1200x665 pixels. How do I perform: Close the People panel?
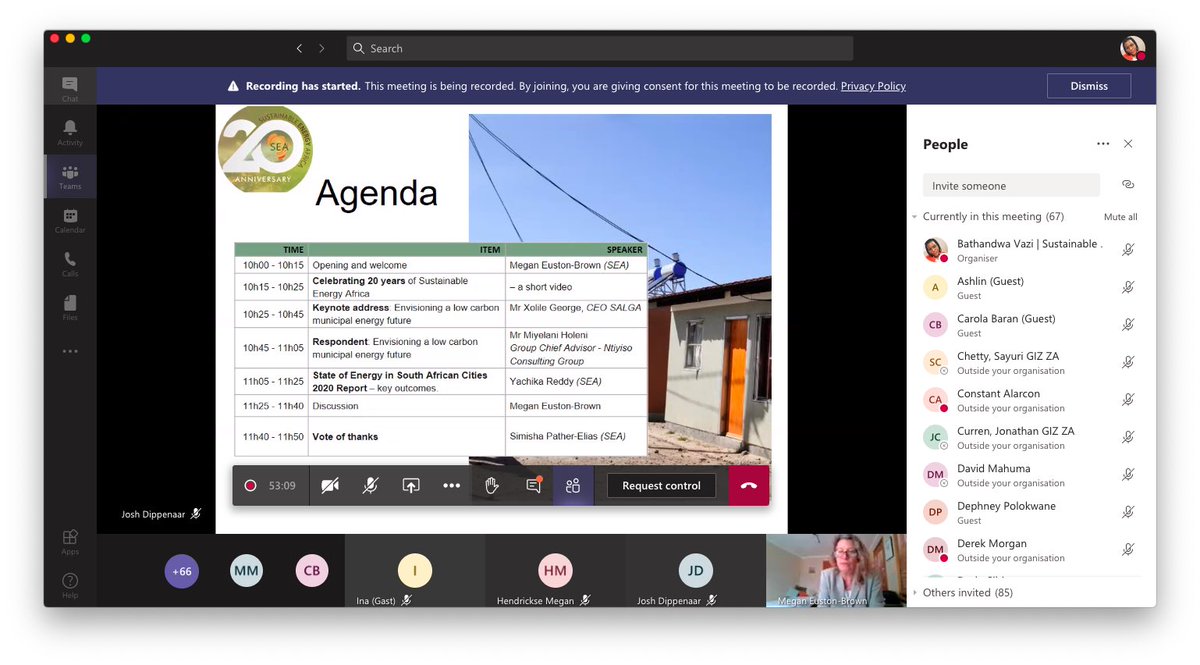(1128, 144)
